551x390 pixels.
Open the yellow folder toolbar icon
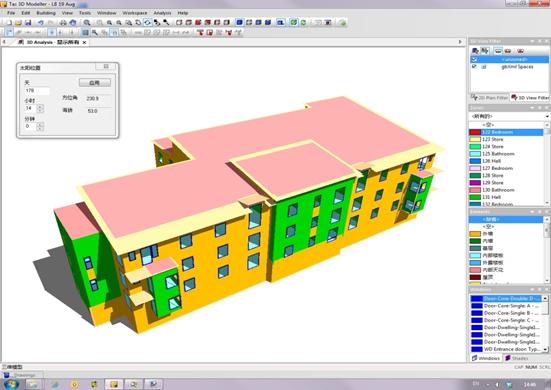pos(18,22)
